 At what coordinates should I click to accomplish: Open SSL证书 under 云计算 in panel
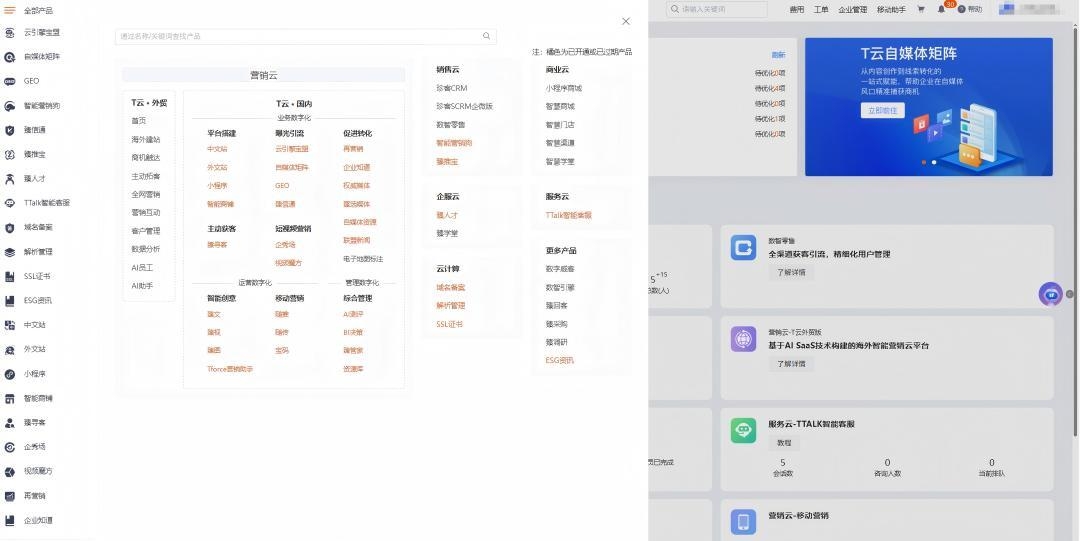coord(450,324)
